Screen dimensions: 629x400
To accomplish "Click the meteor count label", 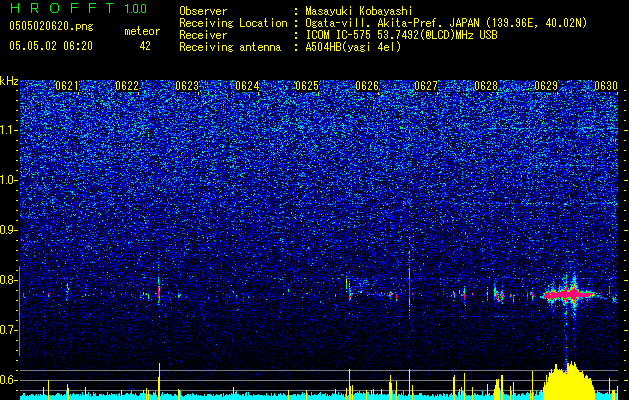I will tap(142, 31).
